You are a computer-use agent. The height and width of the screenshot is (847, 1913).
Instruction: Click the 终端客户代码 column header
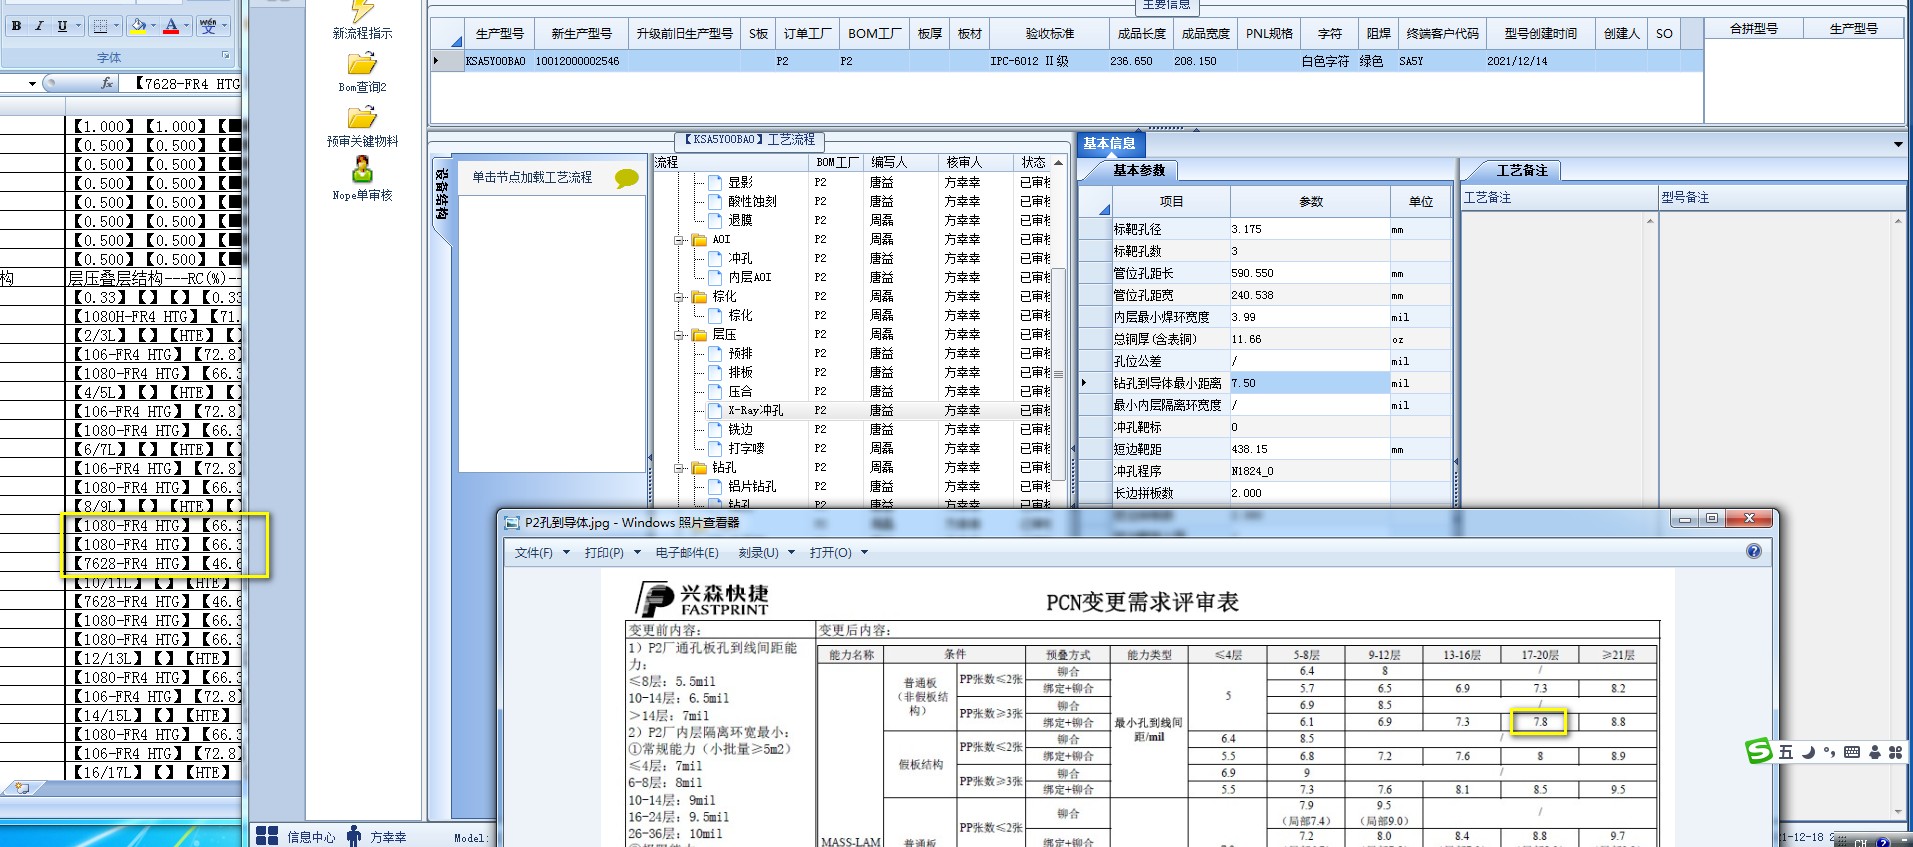pyautogui.click(x=1442, y=34)
